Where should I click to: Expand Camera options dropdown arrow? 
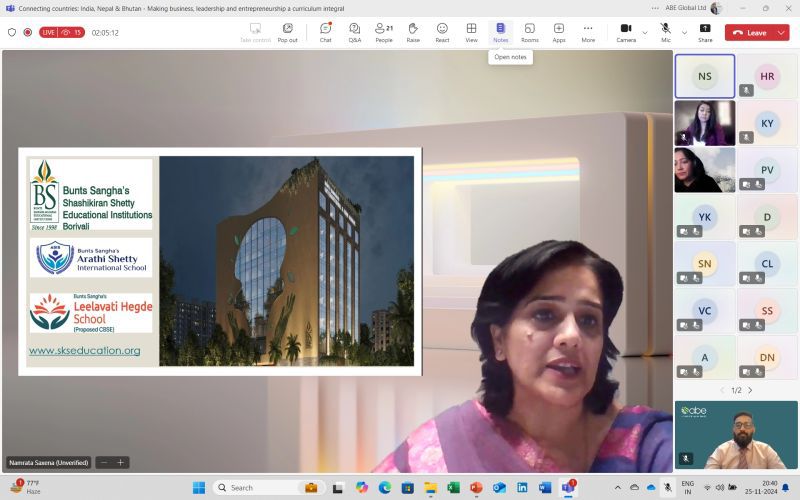pyautogui.click(x=645, y=33)
